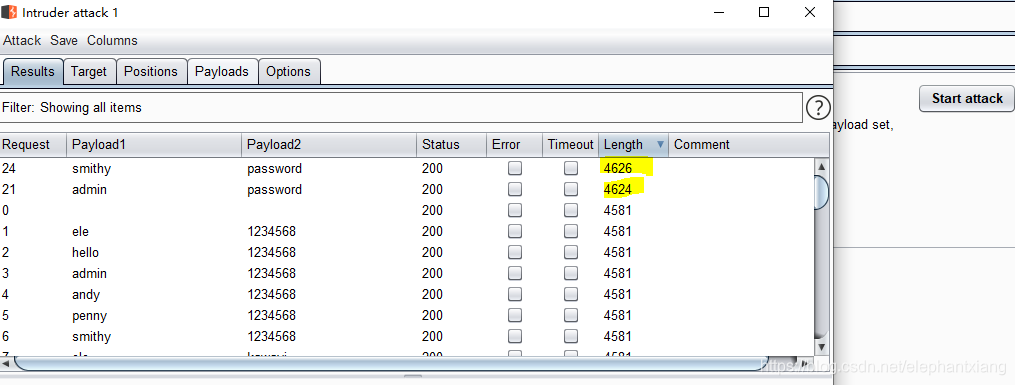Click 'password' in request 24 row
The image size is (1015, 385).
[274, 168]
